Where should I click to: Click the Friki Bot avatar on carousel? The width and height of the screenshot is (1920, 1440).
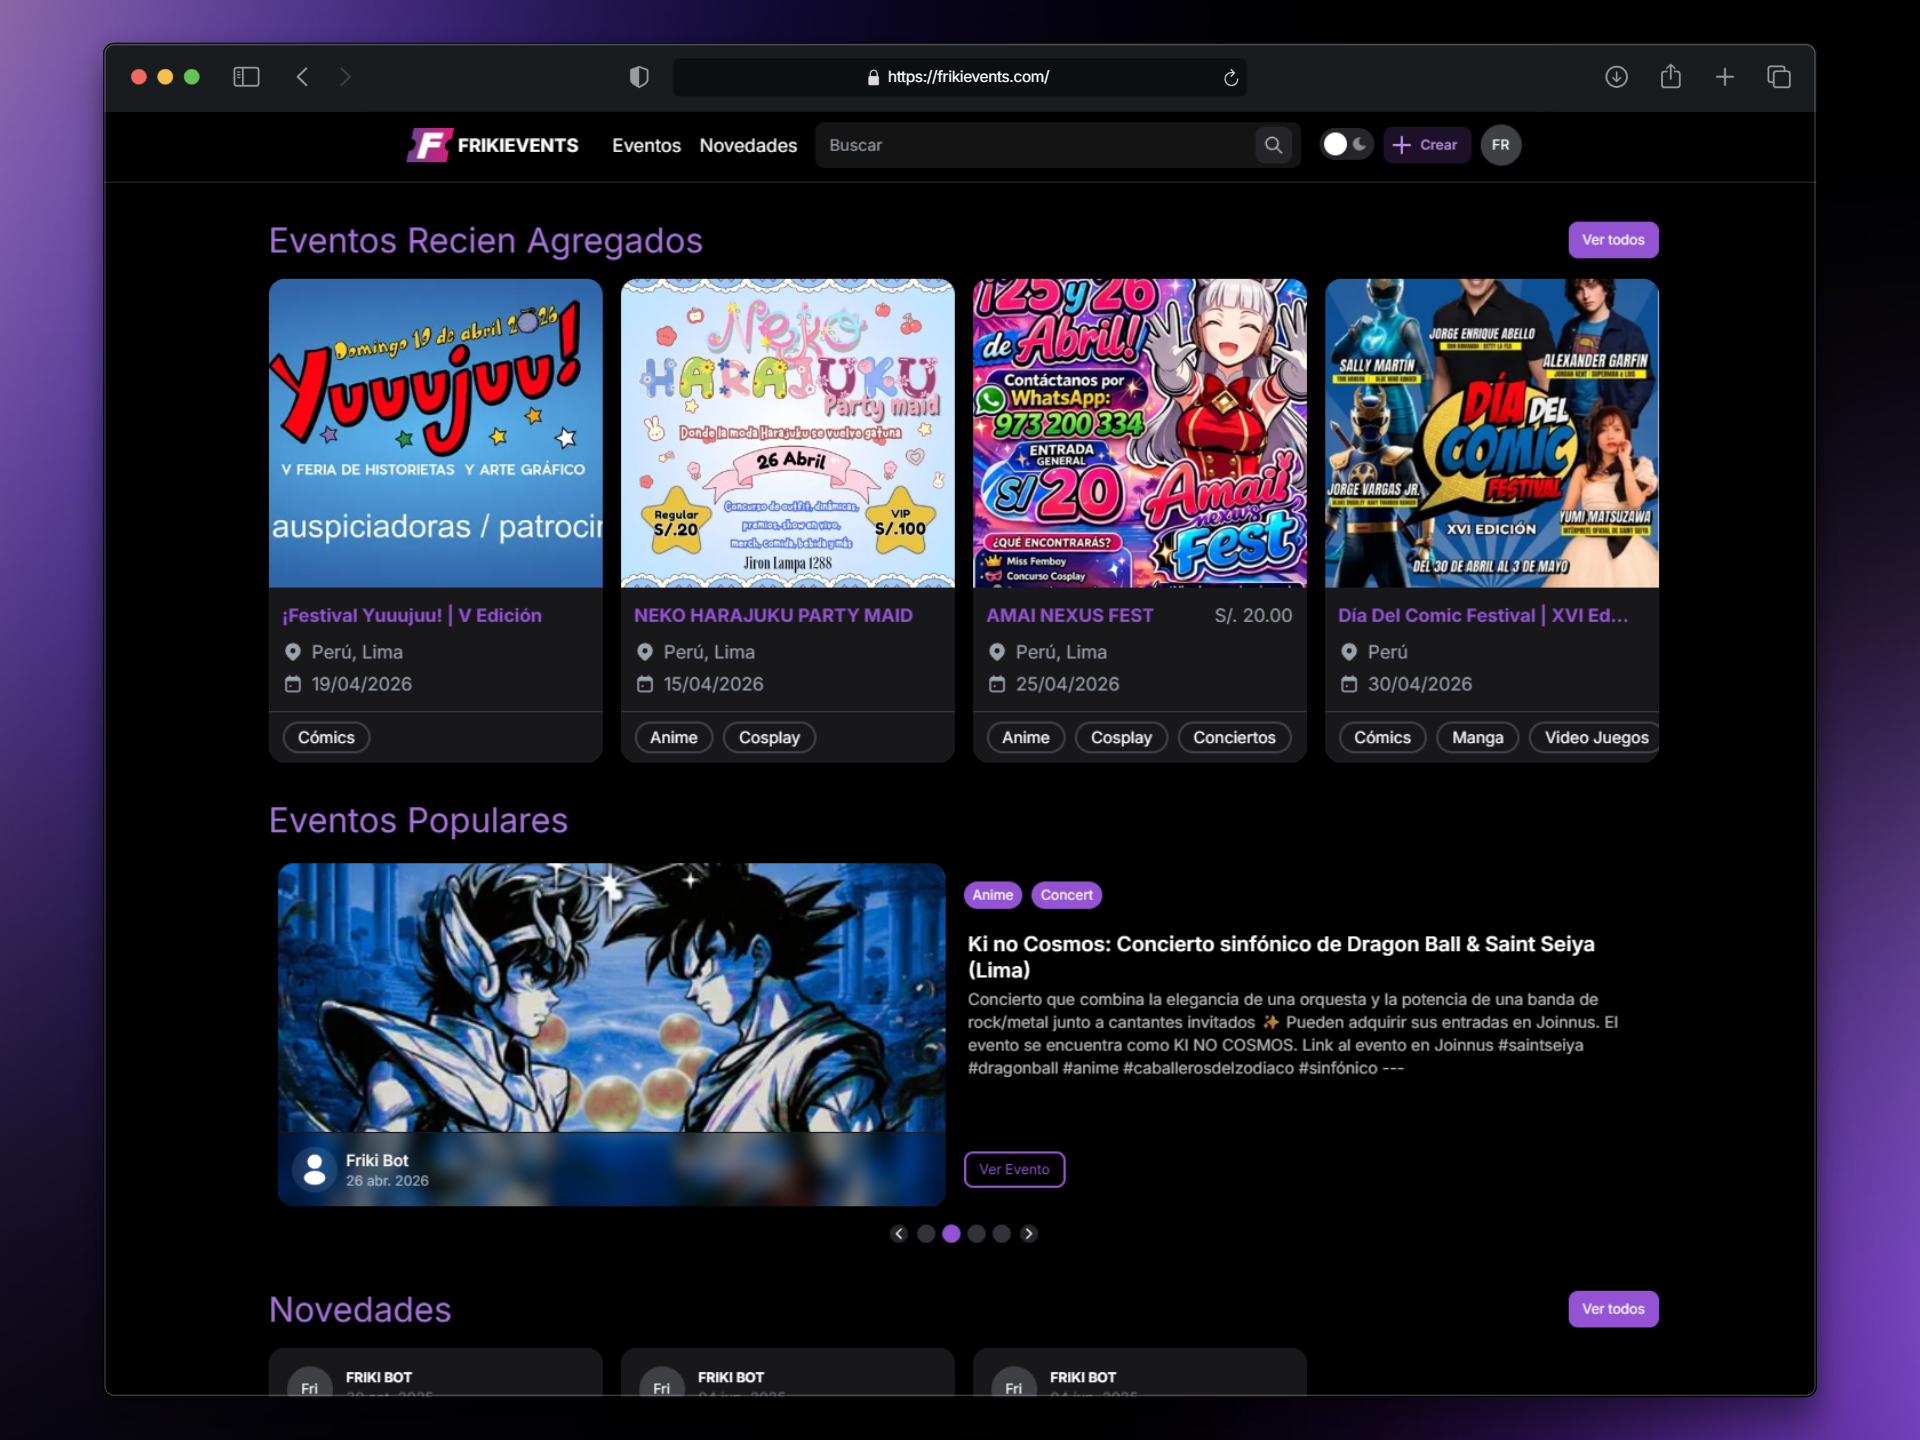click(x=314, y=1169)
